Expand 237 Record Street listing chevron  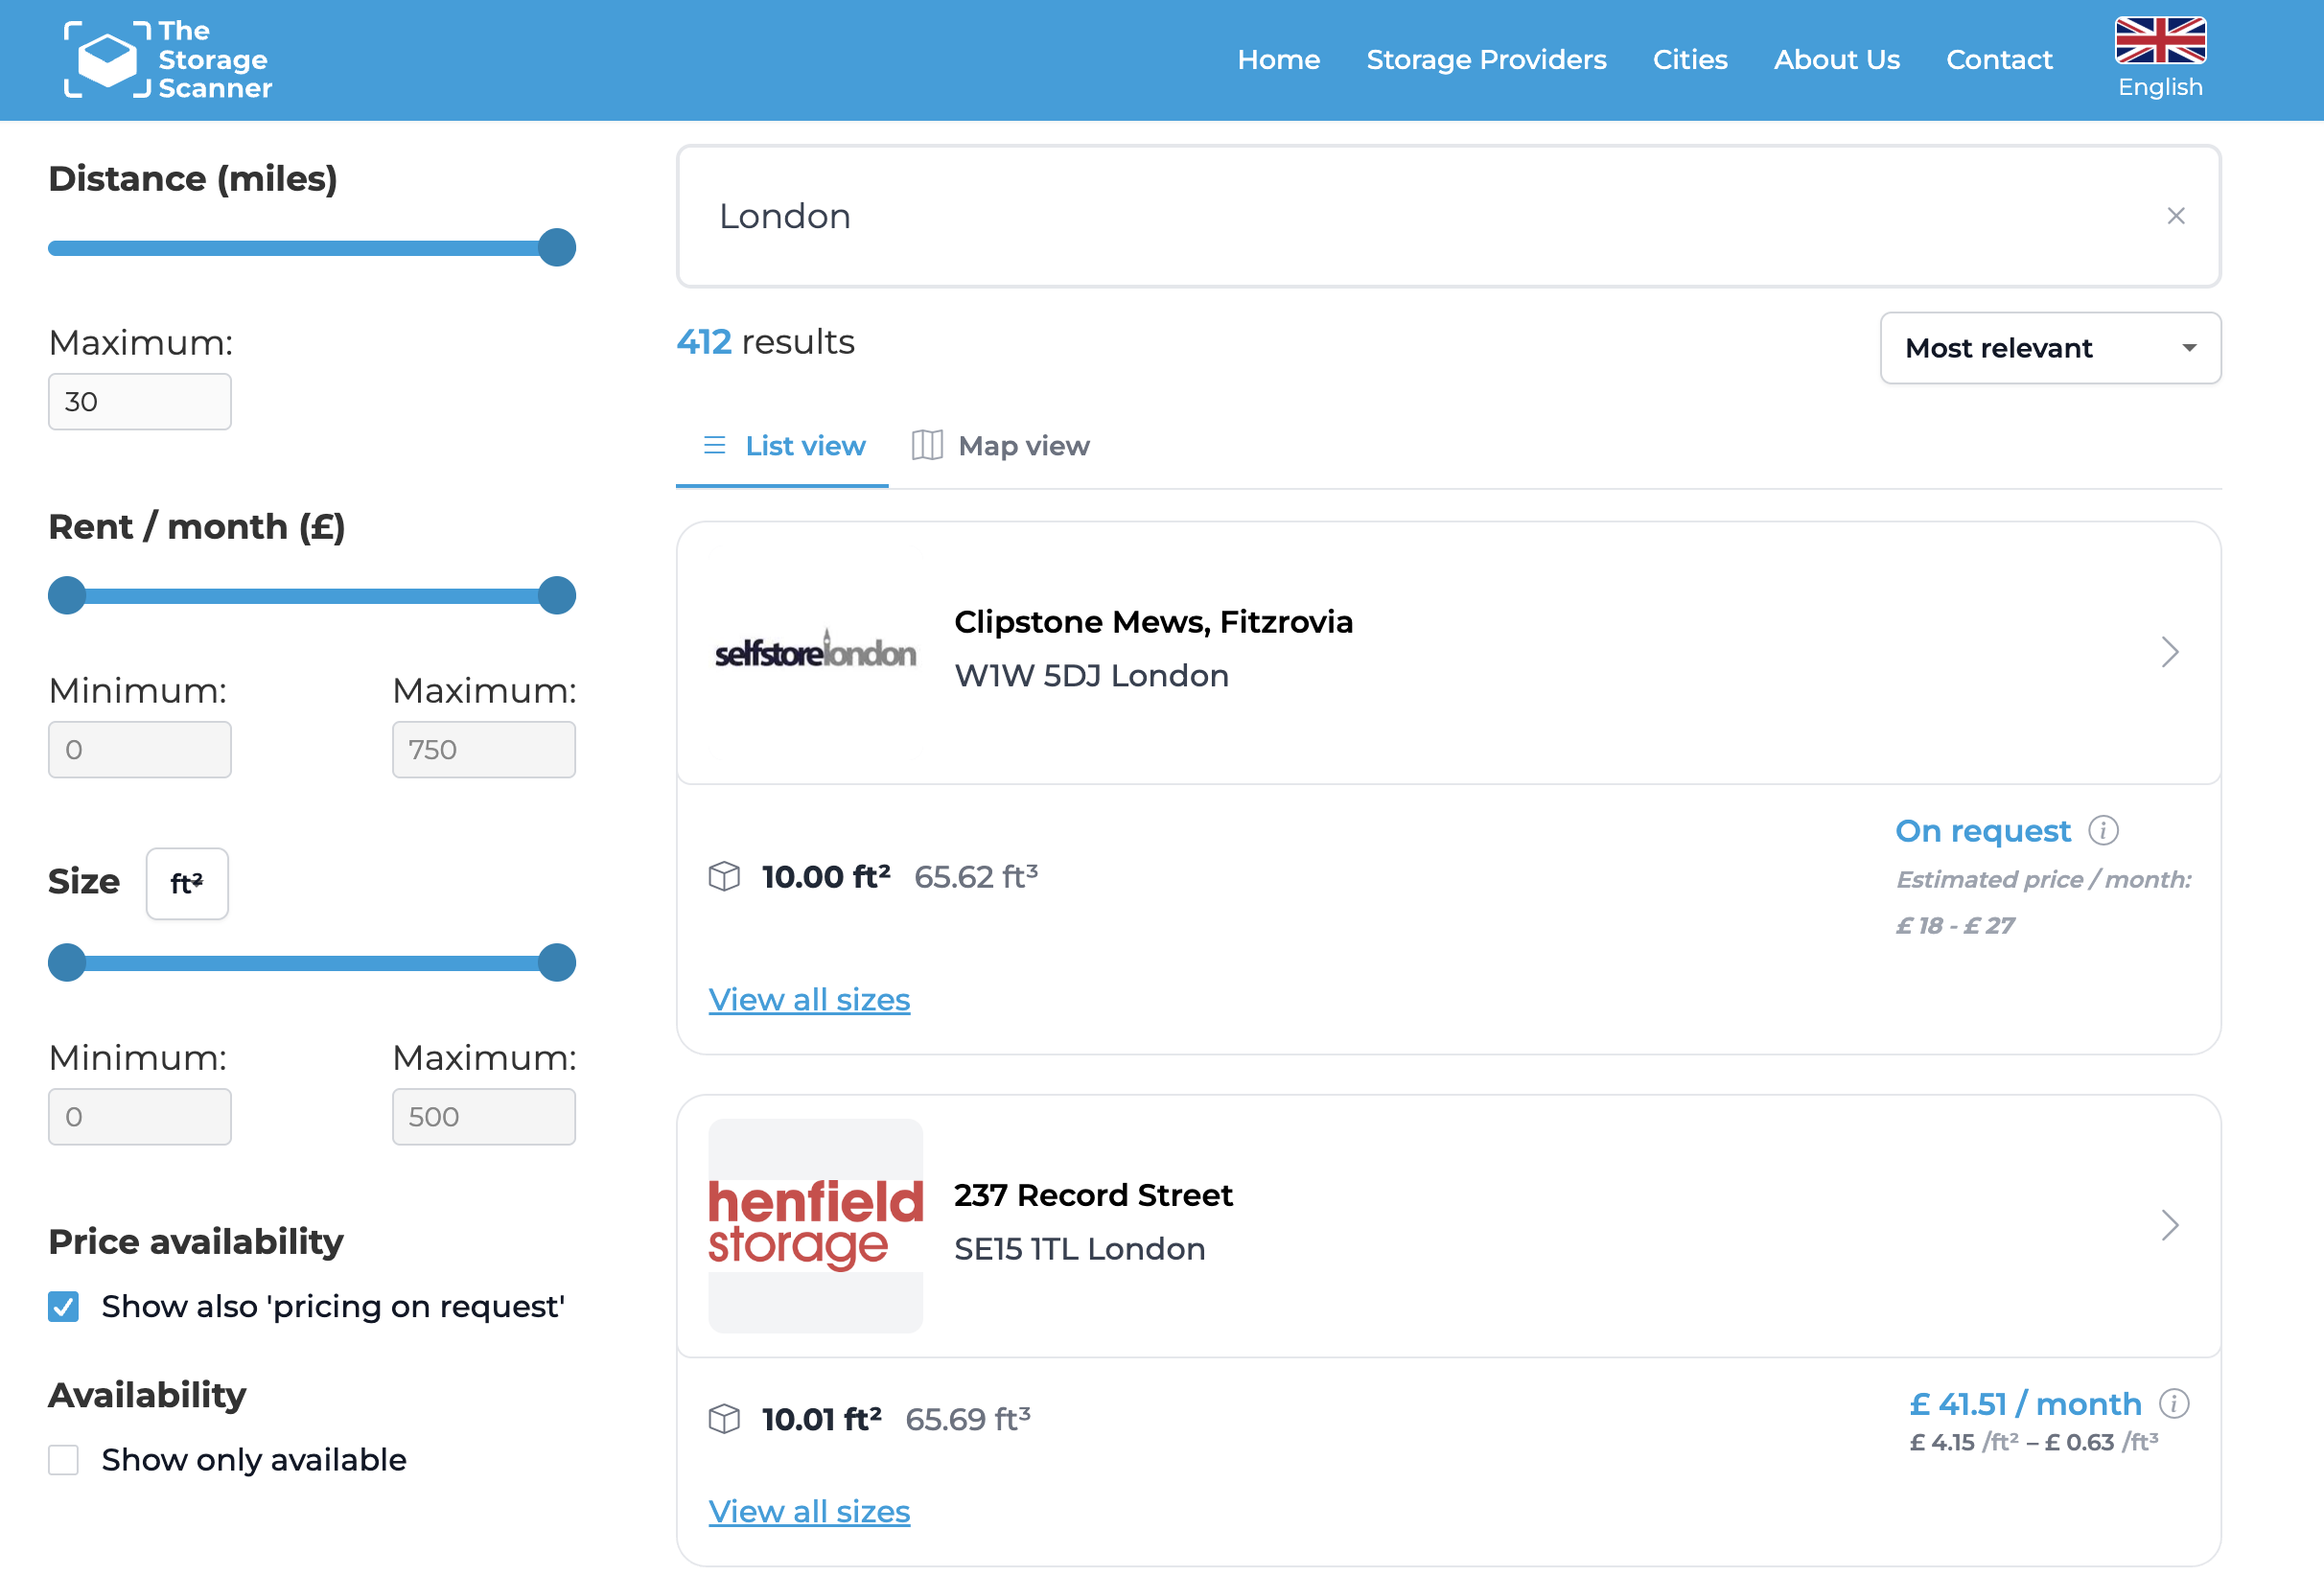pyautogui.click(x=2169, y=1225)
